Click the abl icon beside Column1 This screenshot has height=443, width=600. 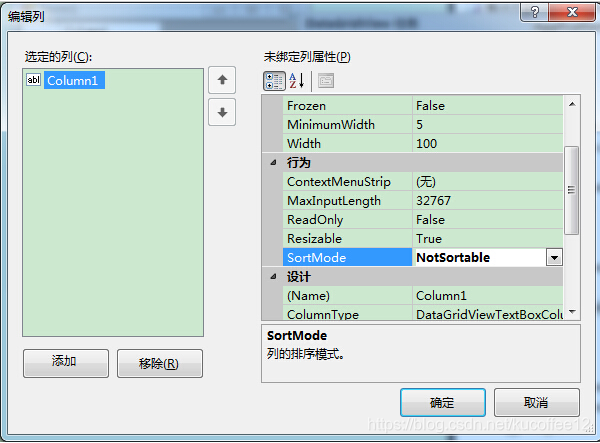coord(33,80)
